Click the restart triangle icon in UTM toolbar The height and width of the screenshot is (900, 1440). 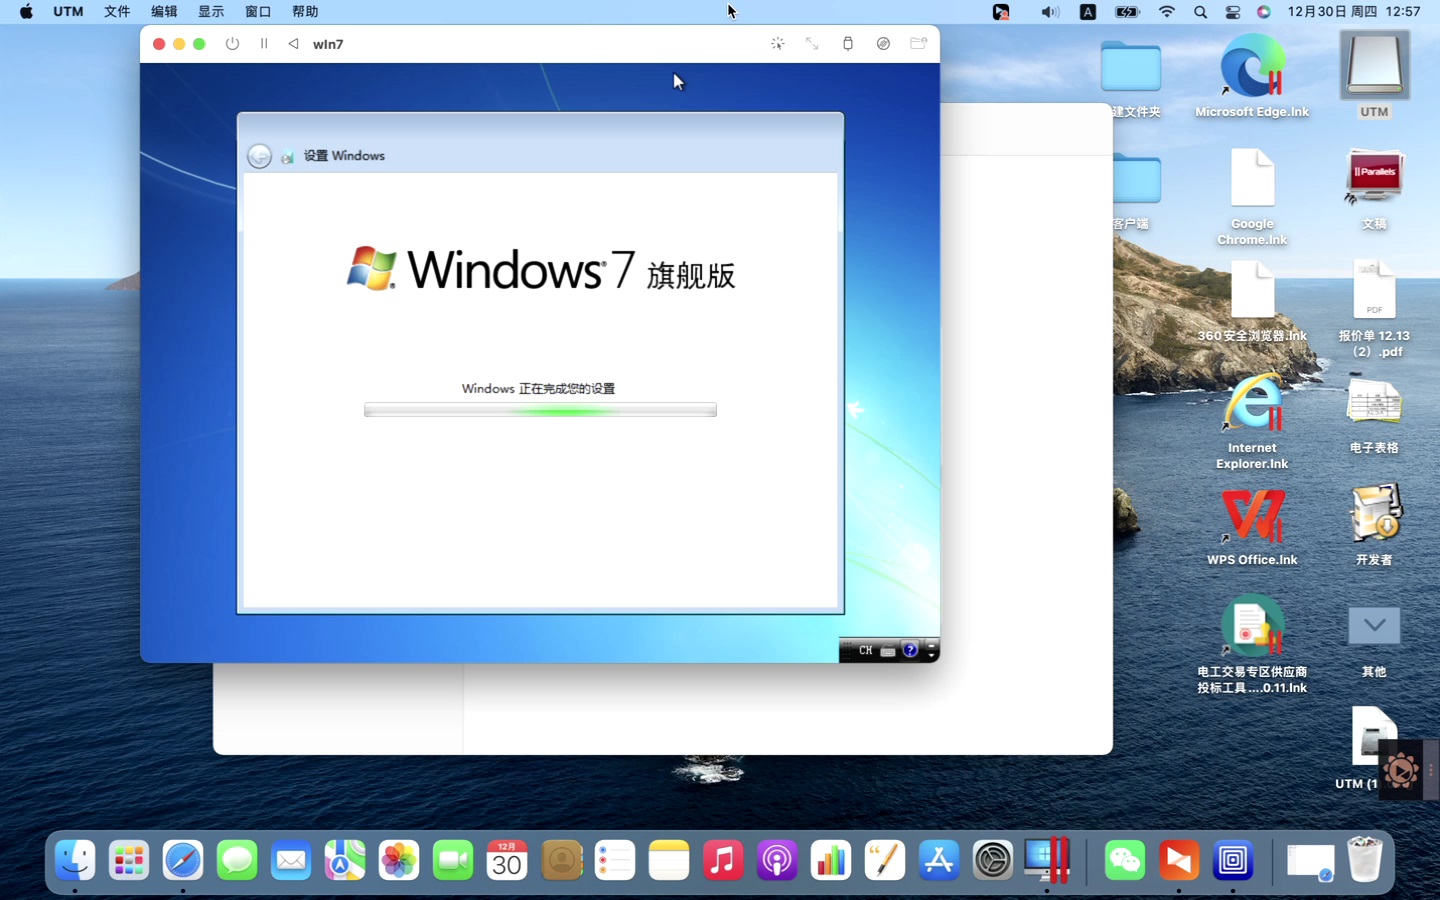tap(293, 44)
